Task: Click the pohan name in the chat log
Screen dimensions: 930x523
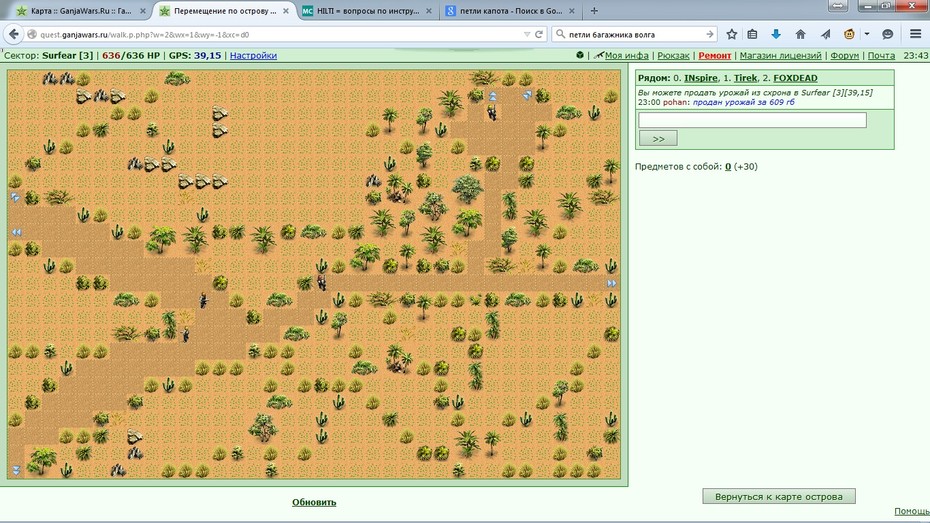Action: pos(674,102)
